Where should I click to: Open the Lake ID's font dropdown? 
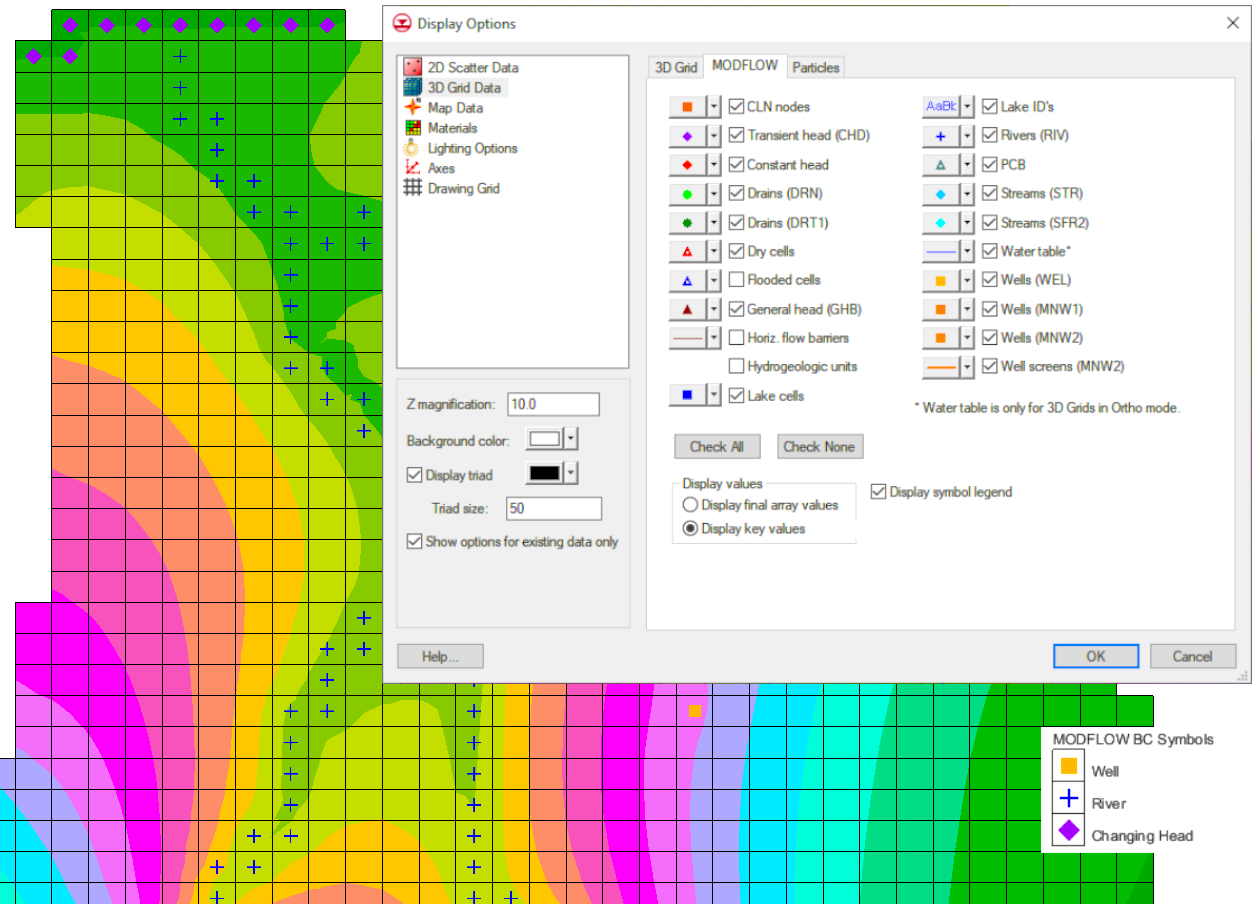(966, 106)
